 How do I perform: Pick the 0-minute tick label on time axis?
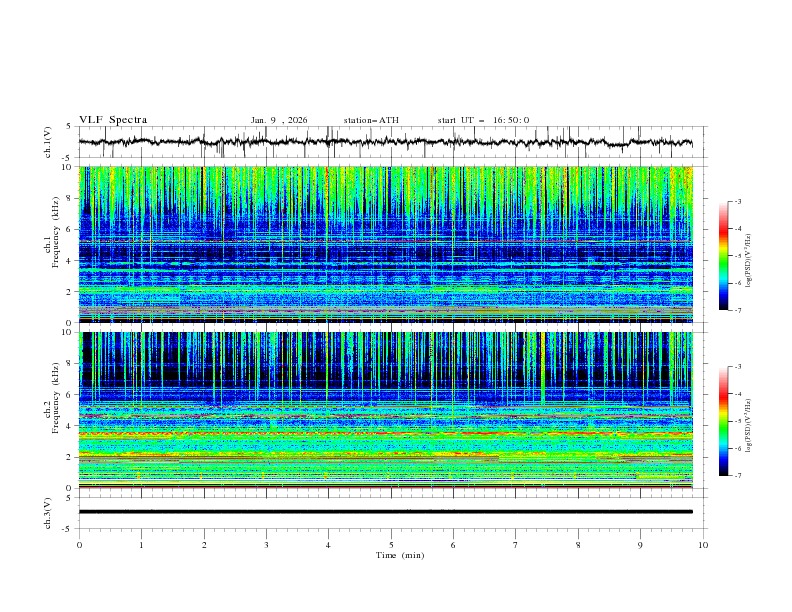(x=79, y=544)
